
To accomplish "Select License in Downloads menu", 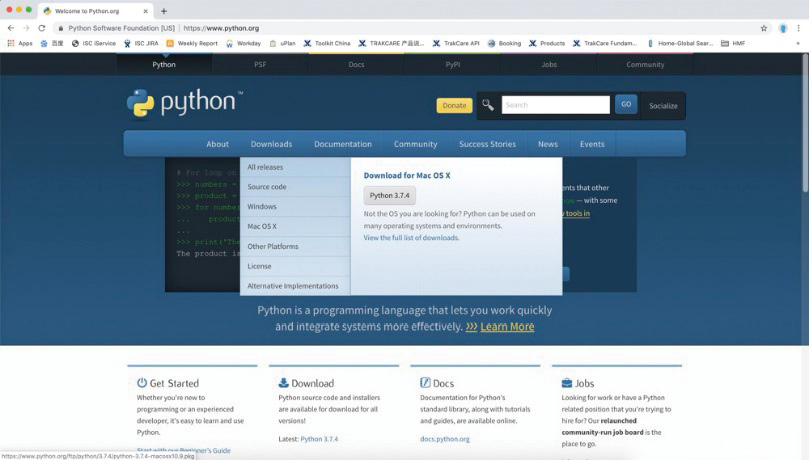I will [295, 266].
